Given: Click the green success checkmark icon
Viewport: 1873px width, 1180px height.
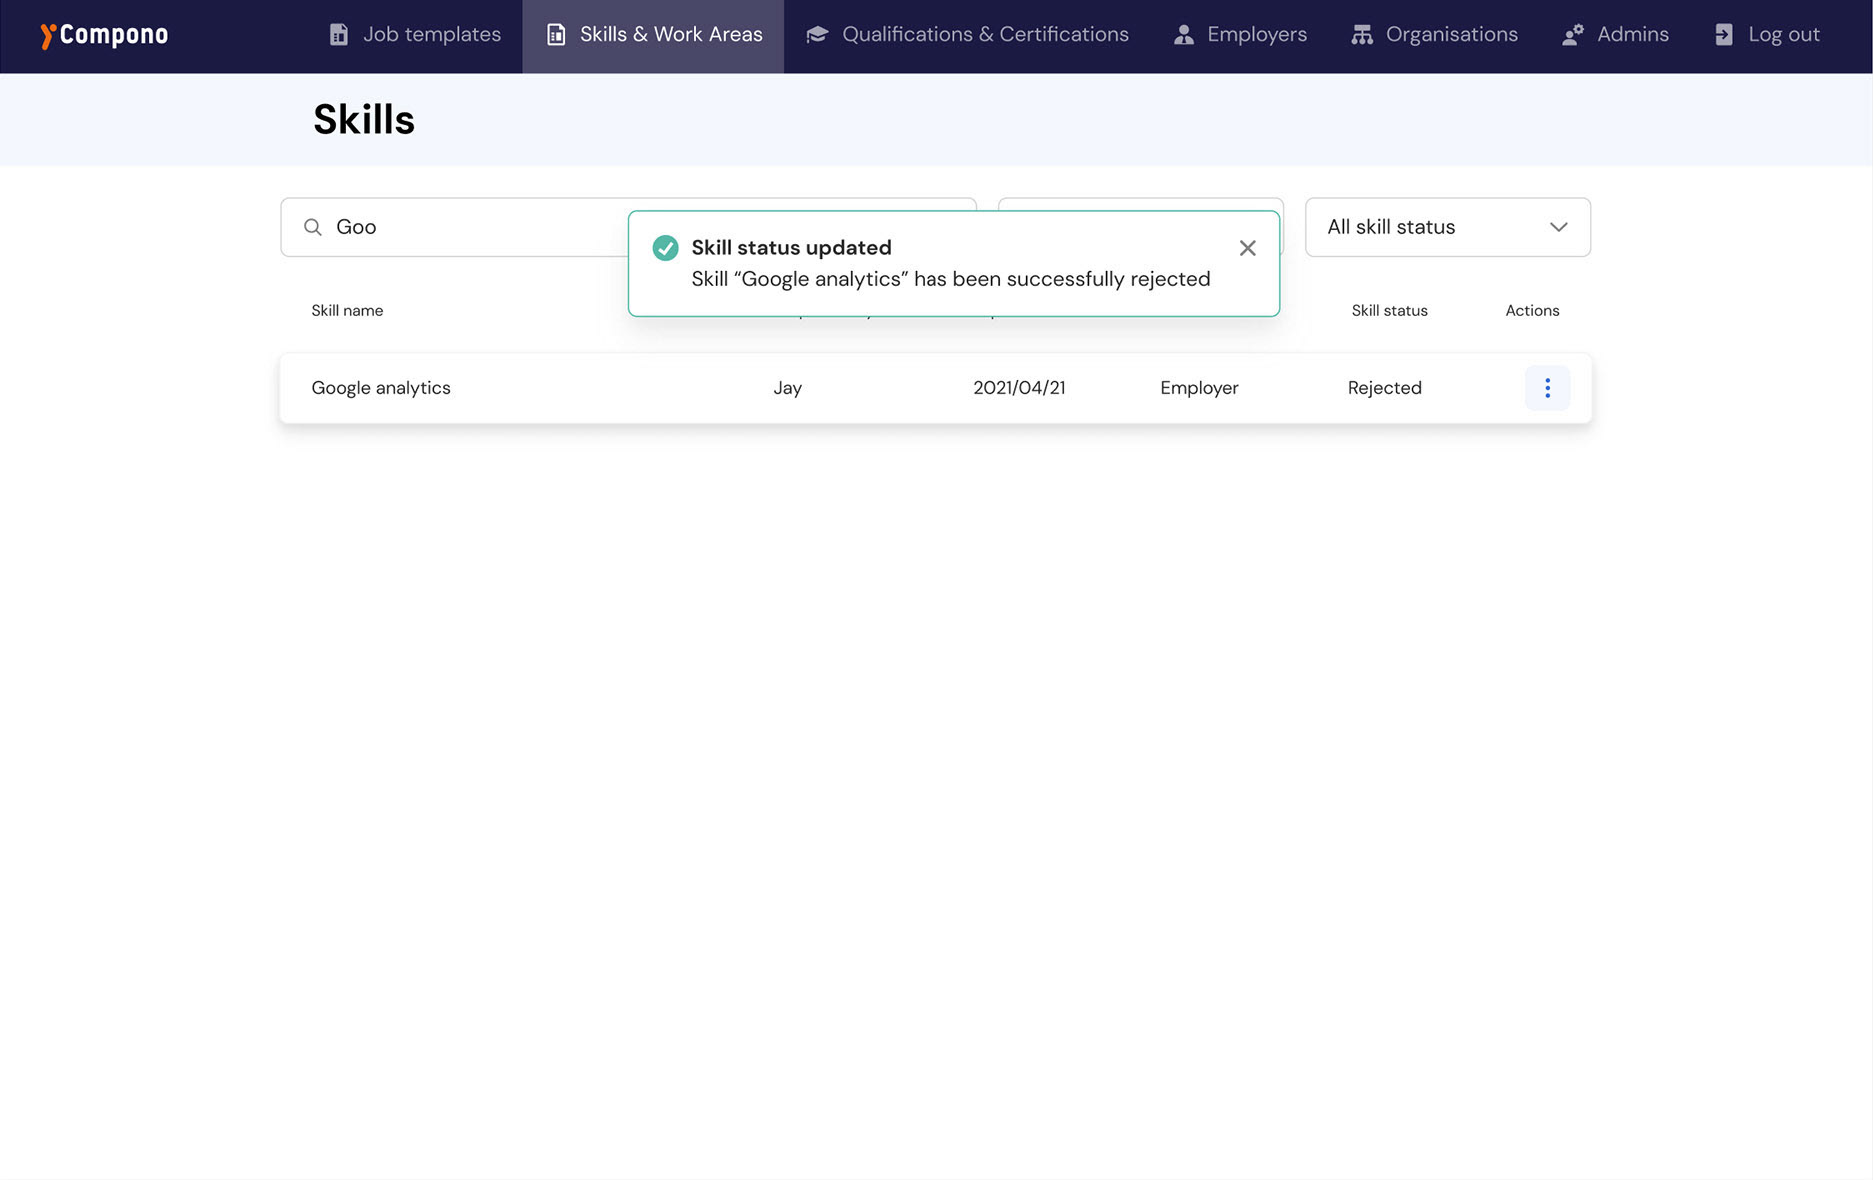Looking at the screenshot, I should point(665,248).
